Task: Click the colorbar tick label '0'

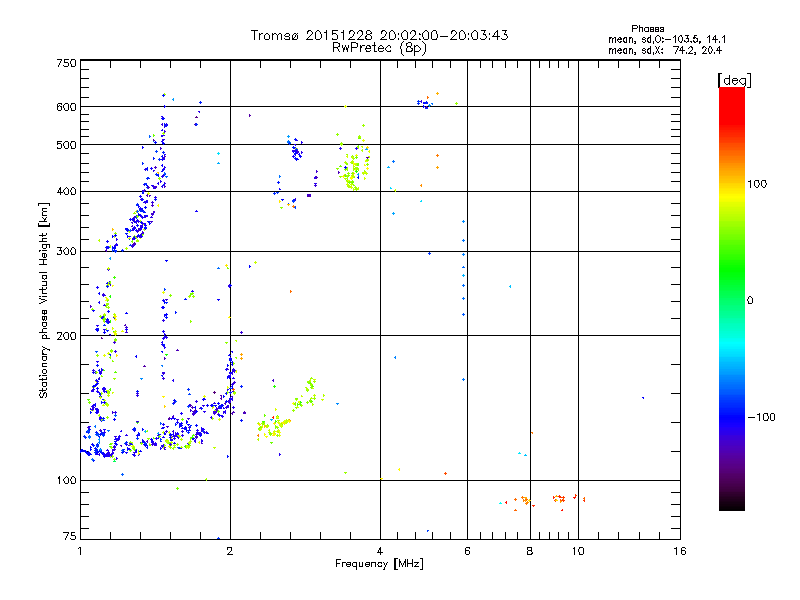Action: [x=750, y=300]
